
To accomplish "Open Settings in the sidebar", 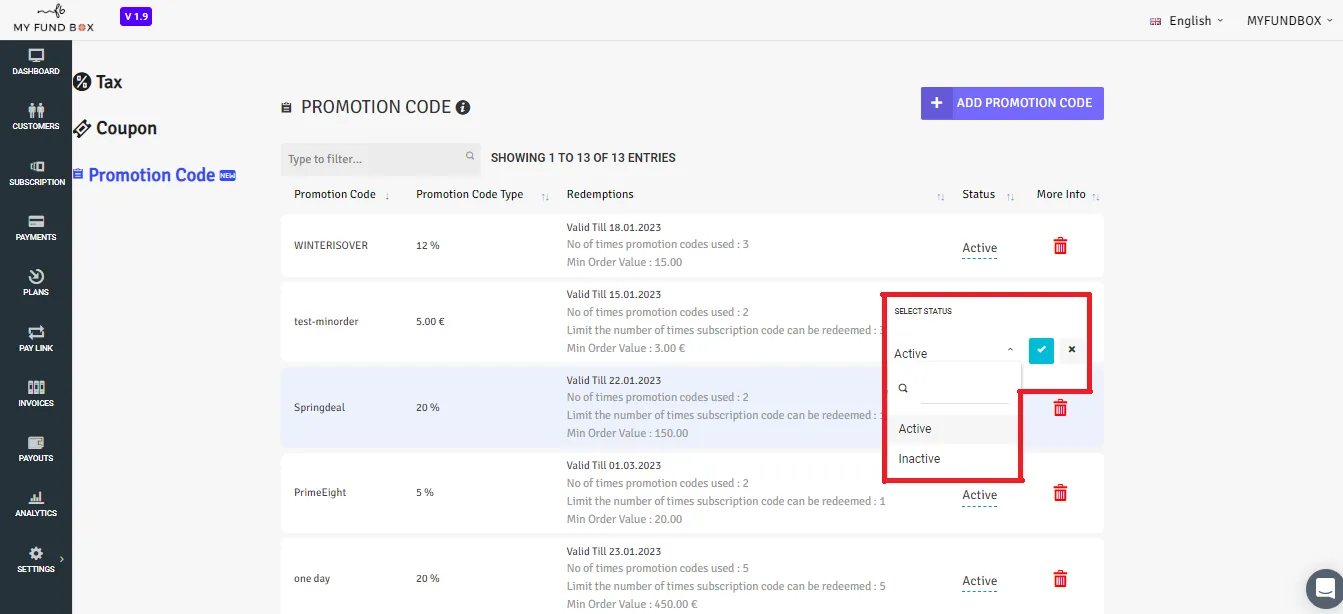I will (36, 560).
